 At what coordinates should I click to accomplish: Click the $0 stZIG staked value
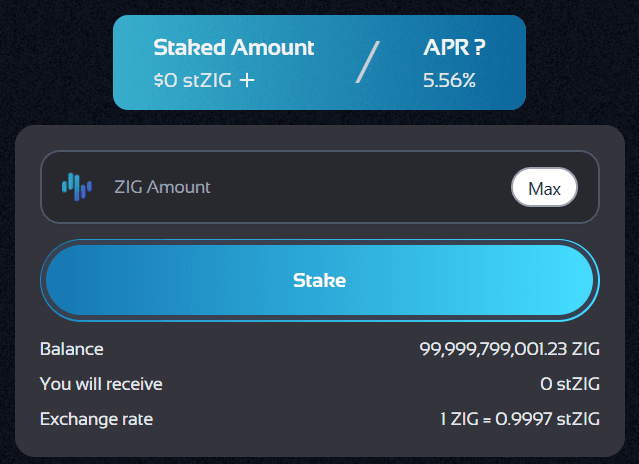click(x=193, y=80)
